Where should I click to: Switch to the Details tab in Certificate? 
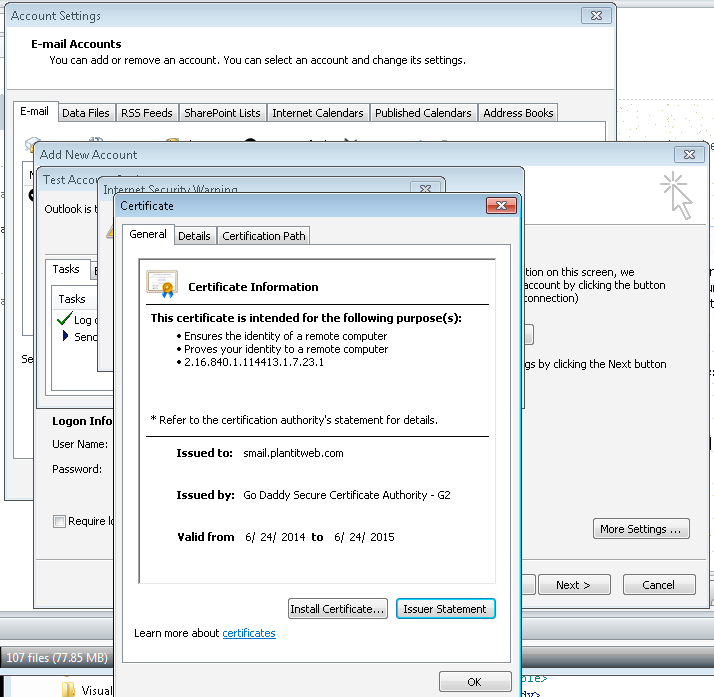click(x=194, y=236)
